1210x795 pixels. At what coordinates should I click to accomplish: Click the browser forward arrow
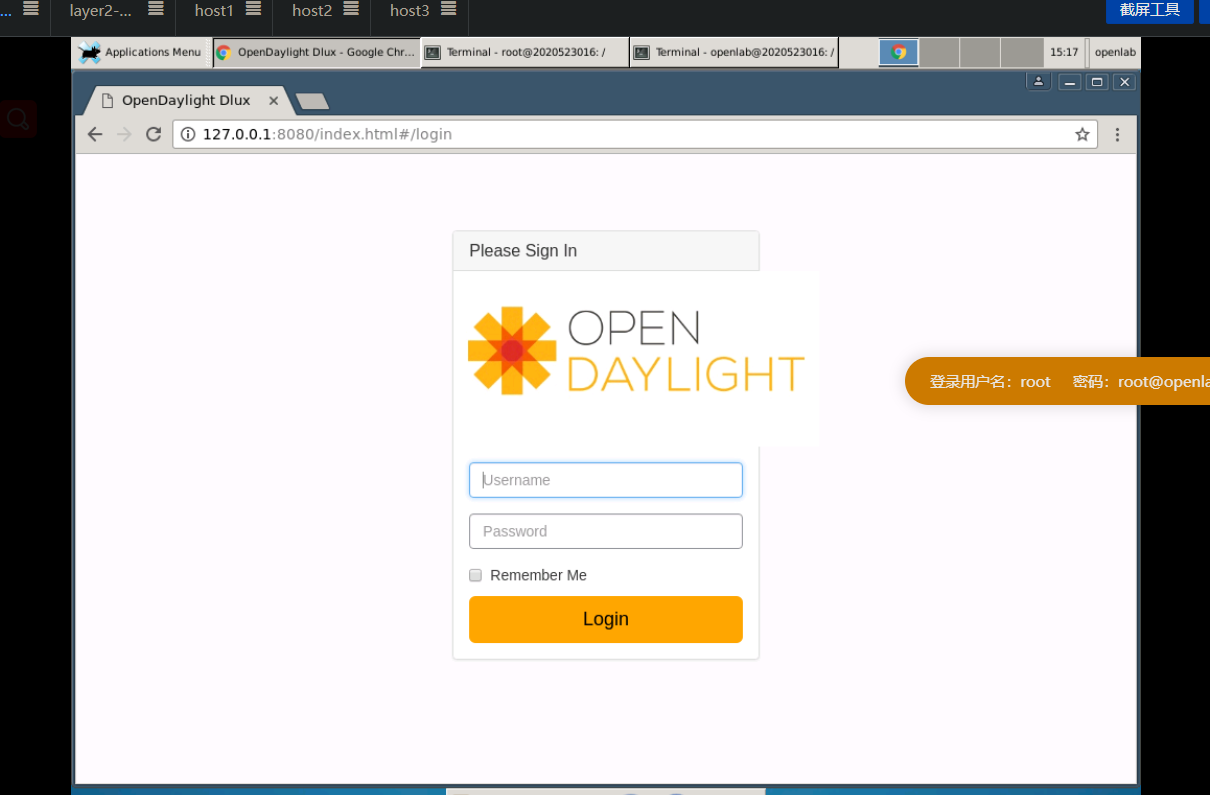tap(123, 133)
